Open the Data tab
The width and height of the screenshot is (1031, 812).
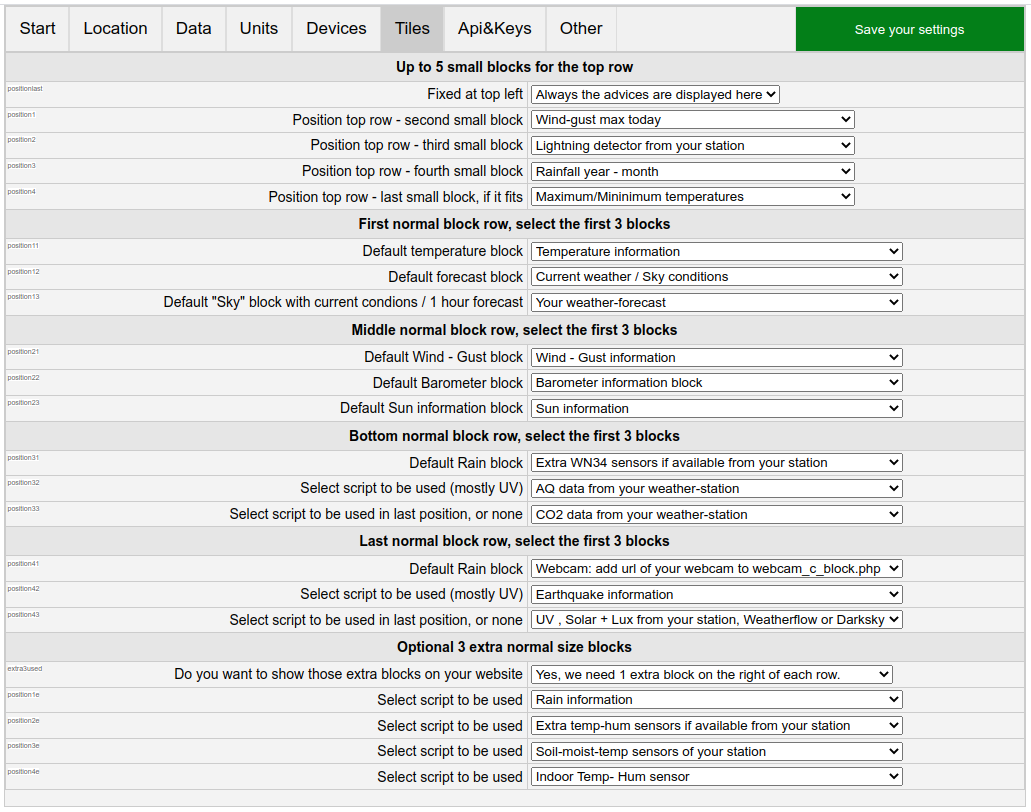pos(193,29)
